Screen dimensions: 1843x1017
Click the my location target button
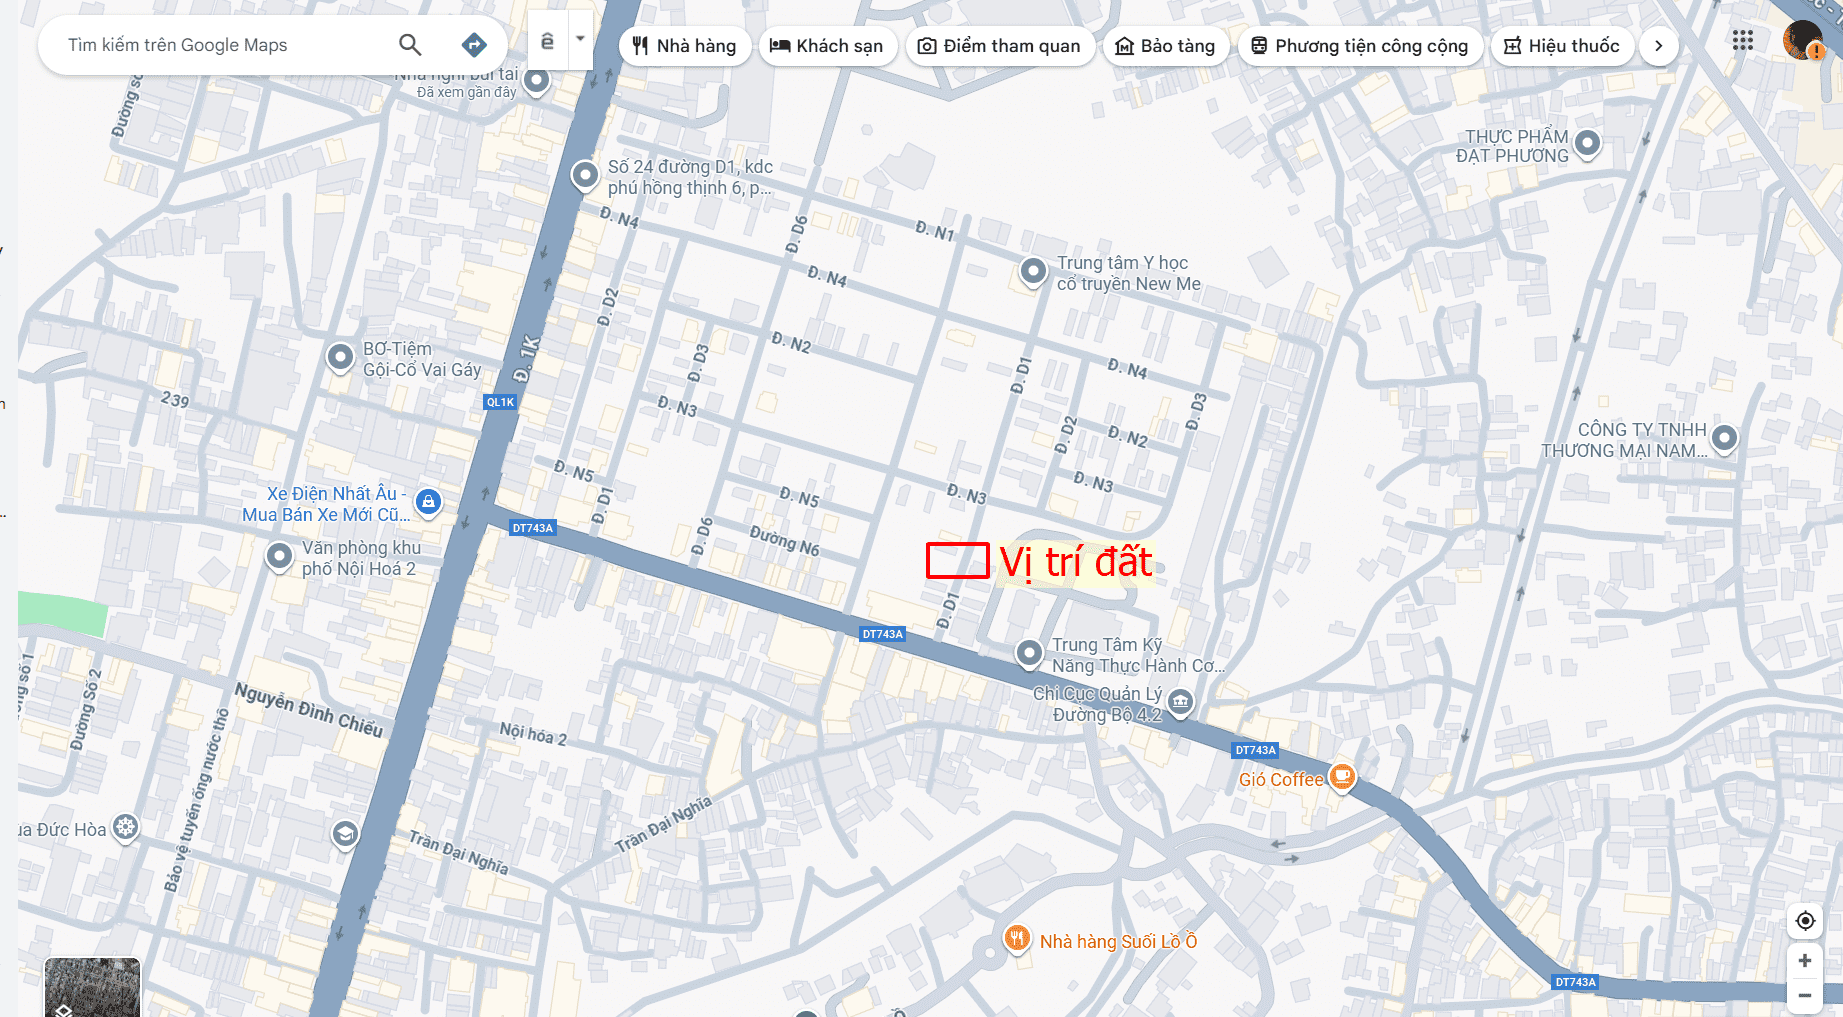[x=1805, y=920]
